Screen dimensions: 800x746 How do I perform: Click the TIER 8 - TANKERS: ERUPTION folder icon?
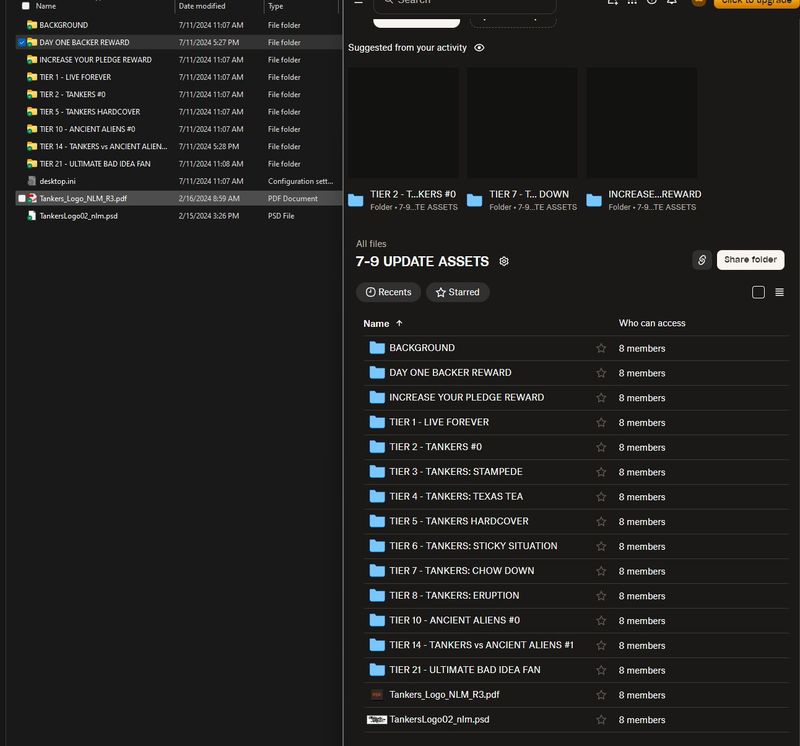pos(377,596)
